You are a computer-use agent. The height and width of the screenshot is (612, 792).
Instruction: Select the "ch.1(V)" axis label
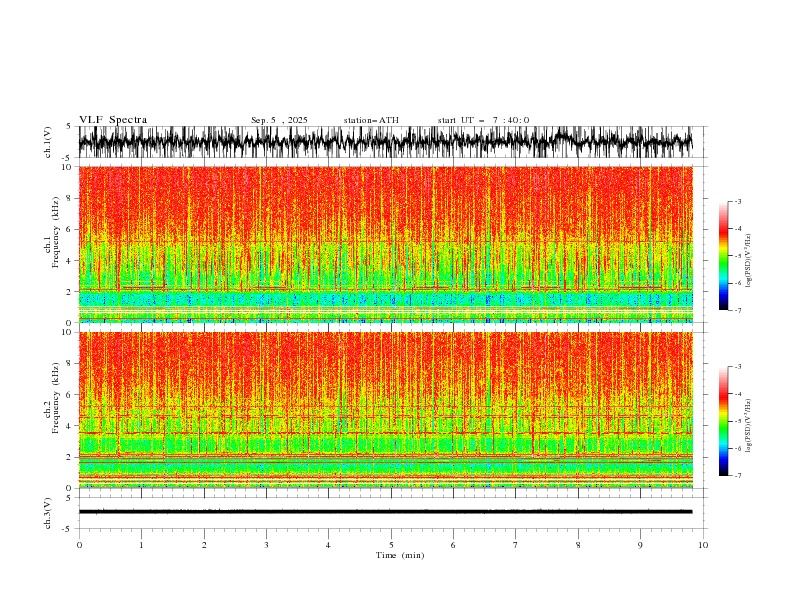tap(48, 142)
